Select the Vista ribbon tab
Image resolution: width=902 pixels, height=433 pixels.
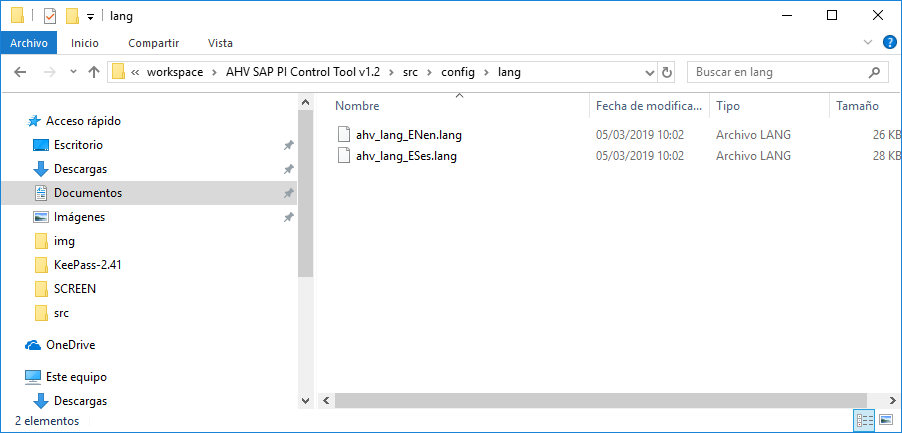click(x=220, y=43)
